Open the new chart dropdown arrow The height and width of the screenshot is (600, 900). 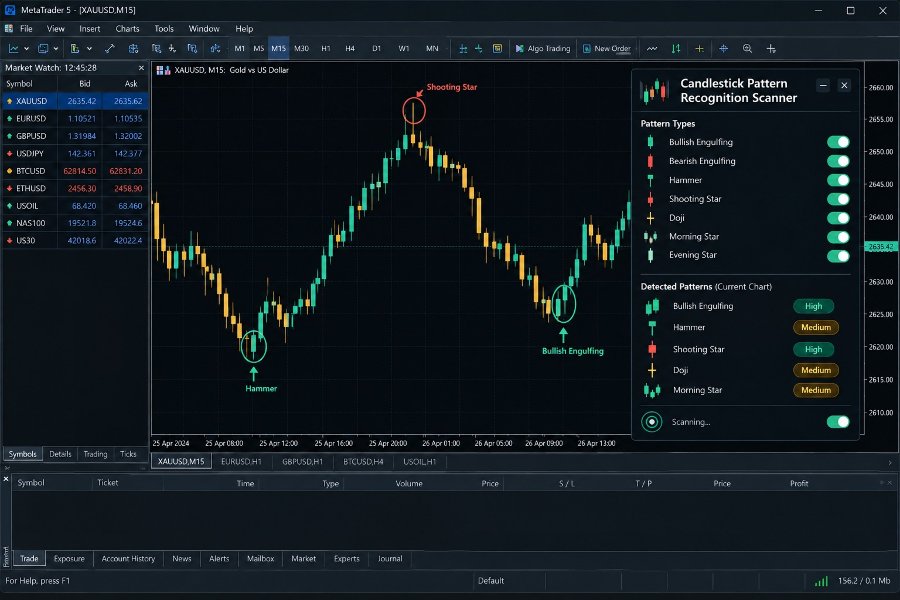[x=26, y=49]
